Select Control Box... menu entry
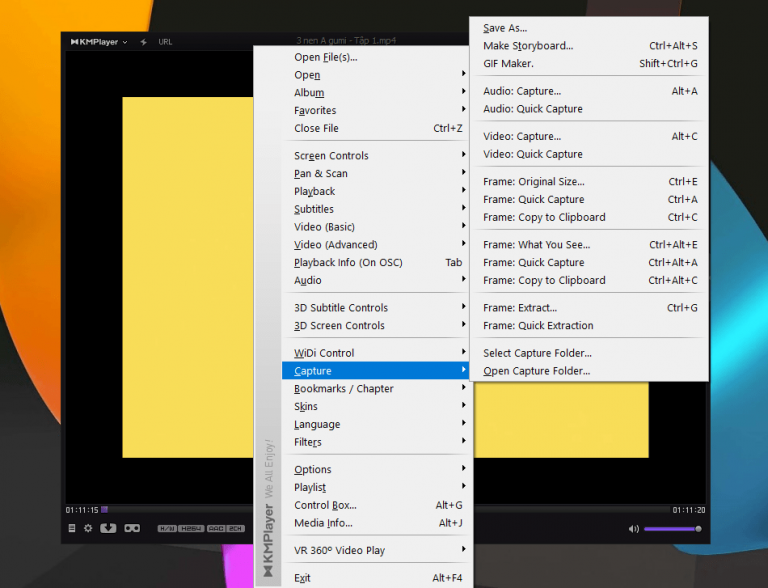The height and width of the screenshot is (588, 768). 377,505
